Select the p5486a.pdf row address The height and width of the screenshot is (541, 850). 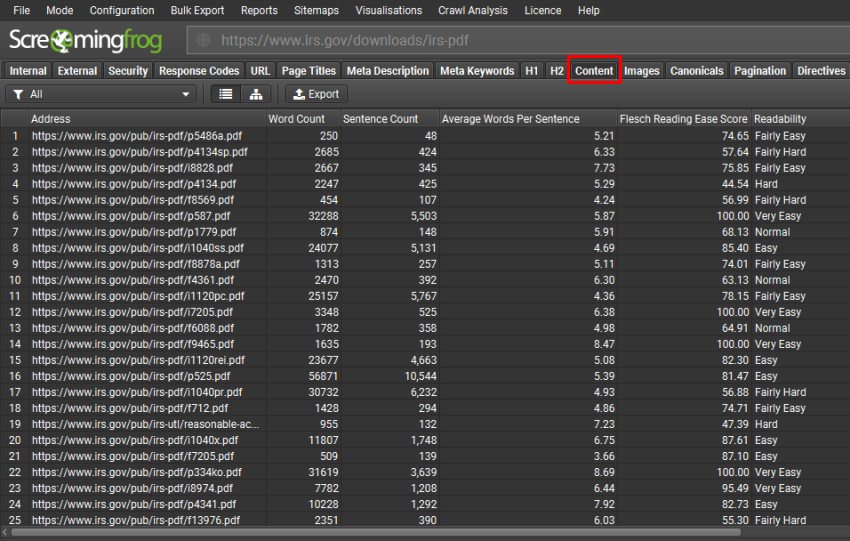(x=137, y=136)
